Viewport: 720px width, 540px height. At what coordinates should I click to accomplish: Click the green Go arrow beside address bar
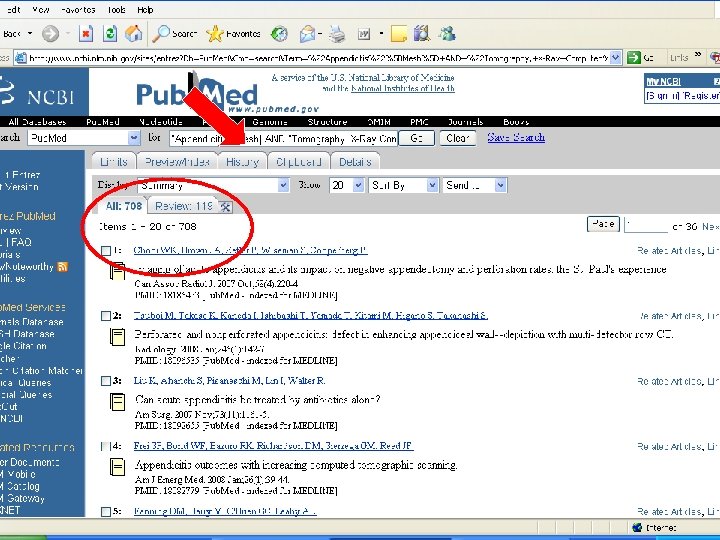[x=634, y=58]
